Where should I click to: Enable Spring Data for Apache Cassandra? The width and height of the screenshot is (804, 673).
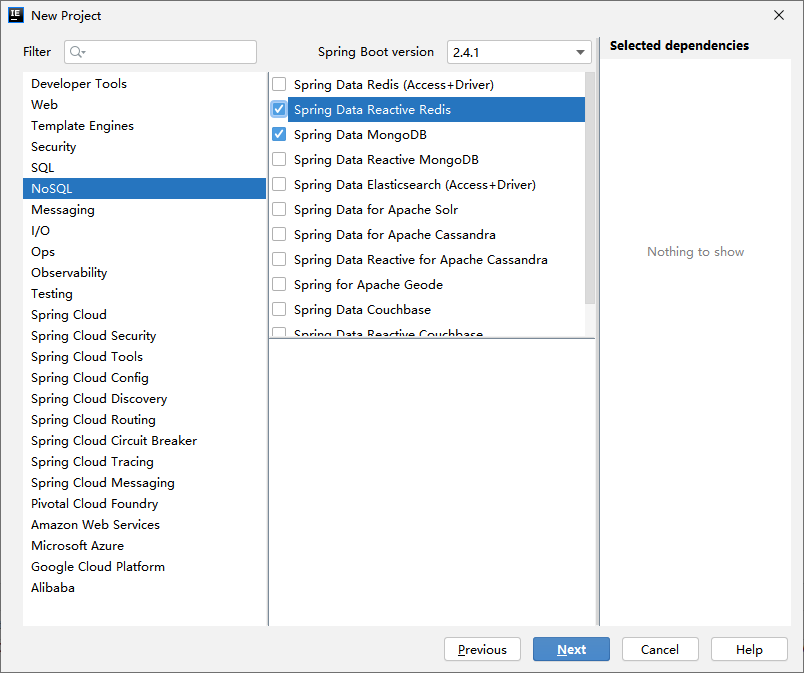coord(279,234)
